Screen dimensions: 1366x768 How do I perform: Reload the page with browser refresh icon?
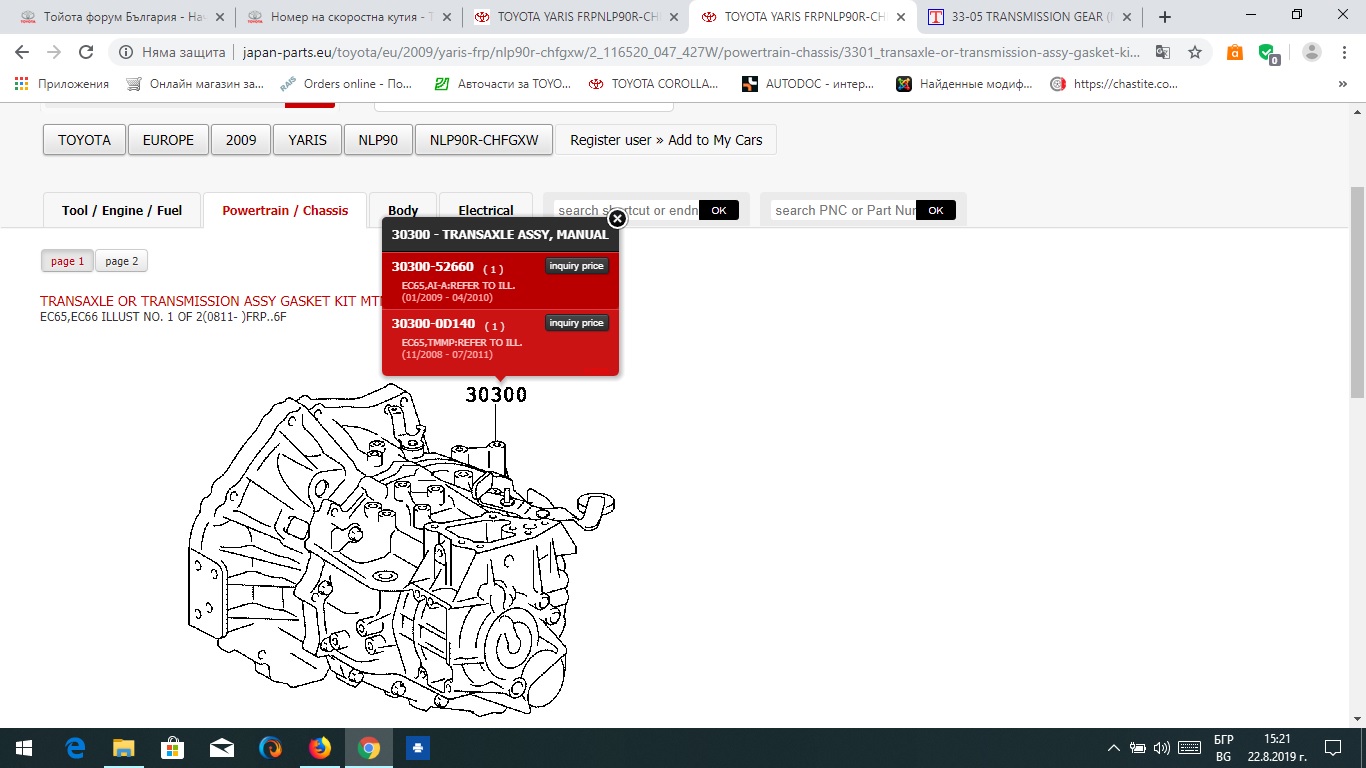pyautogui.click(x=86, y=53)
